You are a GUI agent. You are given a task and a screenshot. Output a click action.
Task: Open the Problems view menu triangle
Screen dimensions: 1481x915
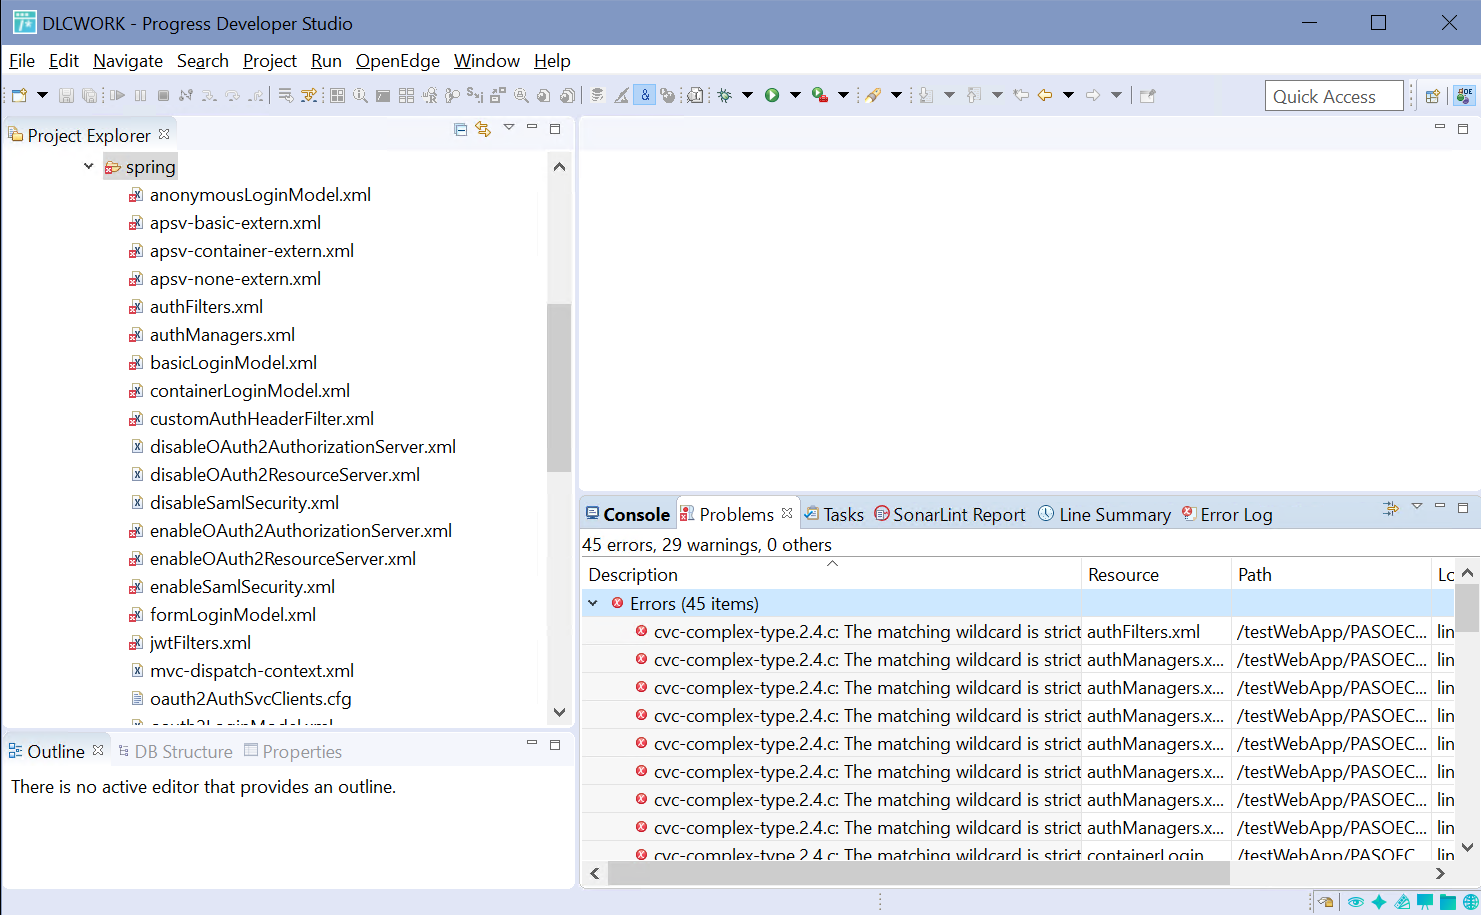[1417, 507]
